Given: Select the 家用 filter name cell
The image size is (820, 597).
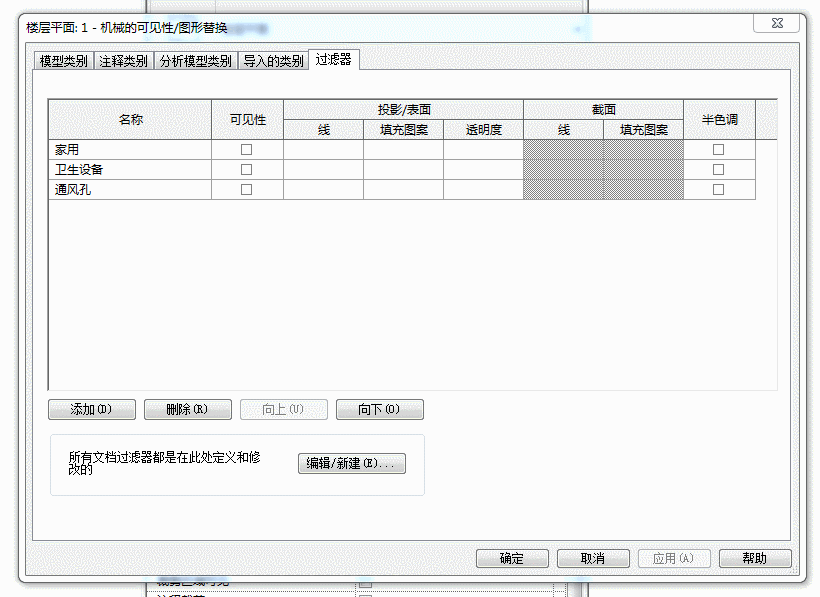Looking at the screenshot, I should (x=130, y=150).
